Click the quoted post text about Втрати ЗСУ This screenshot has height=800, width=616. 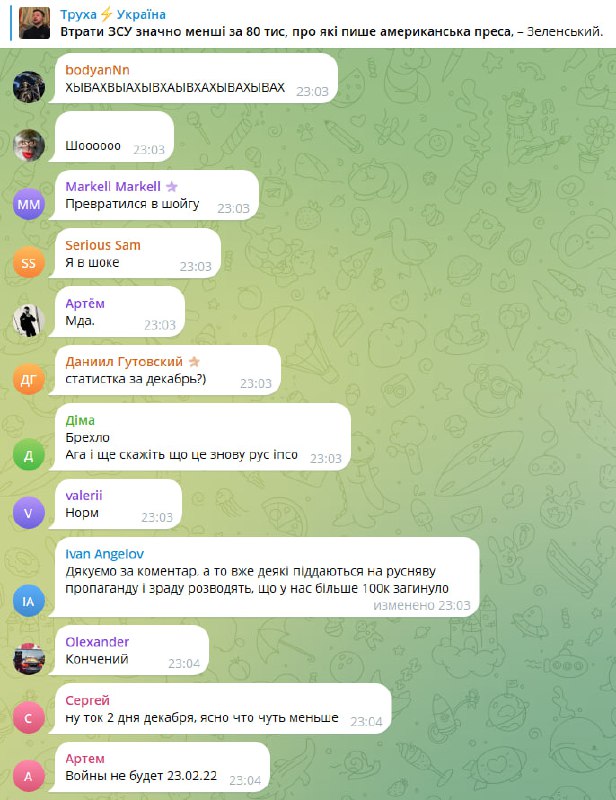[332, 32]
